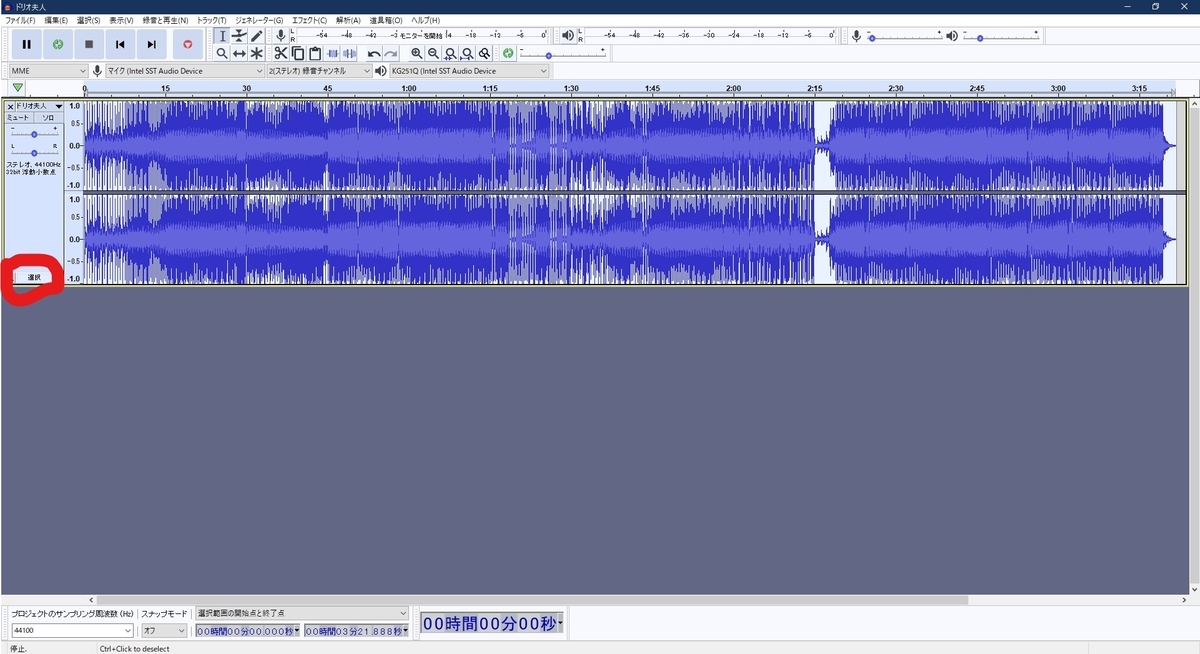Click the horizontal scrollbar under the tracks
Viewport: 1200px width, 654px height.
coord(530,600)
